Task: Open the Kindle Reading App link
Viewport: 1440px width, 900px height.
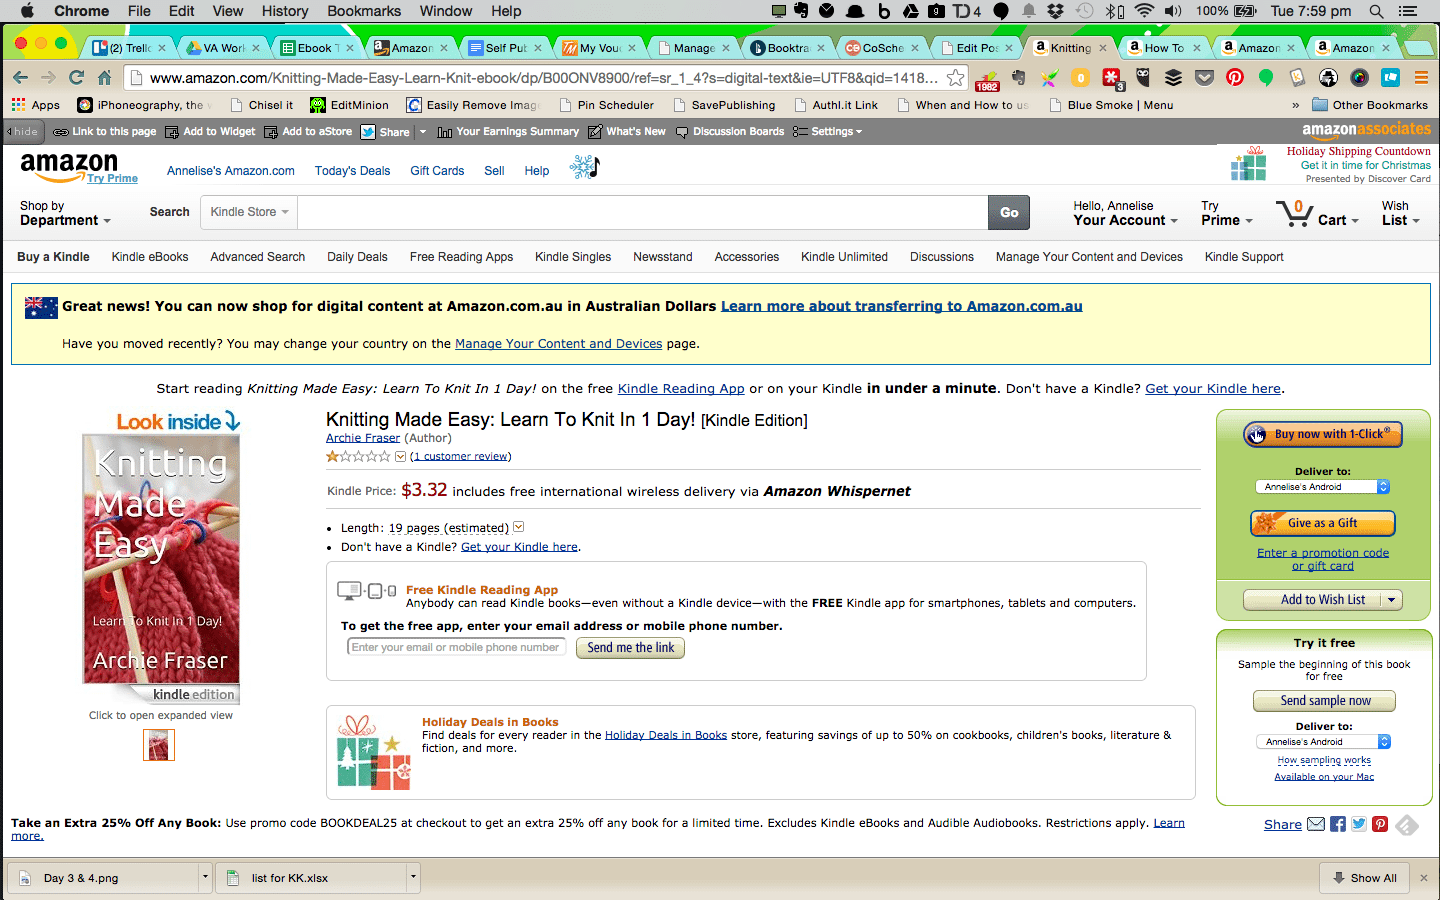Action: point(681,389)
